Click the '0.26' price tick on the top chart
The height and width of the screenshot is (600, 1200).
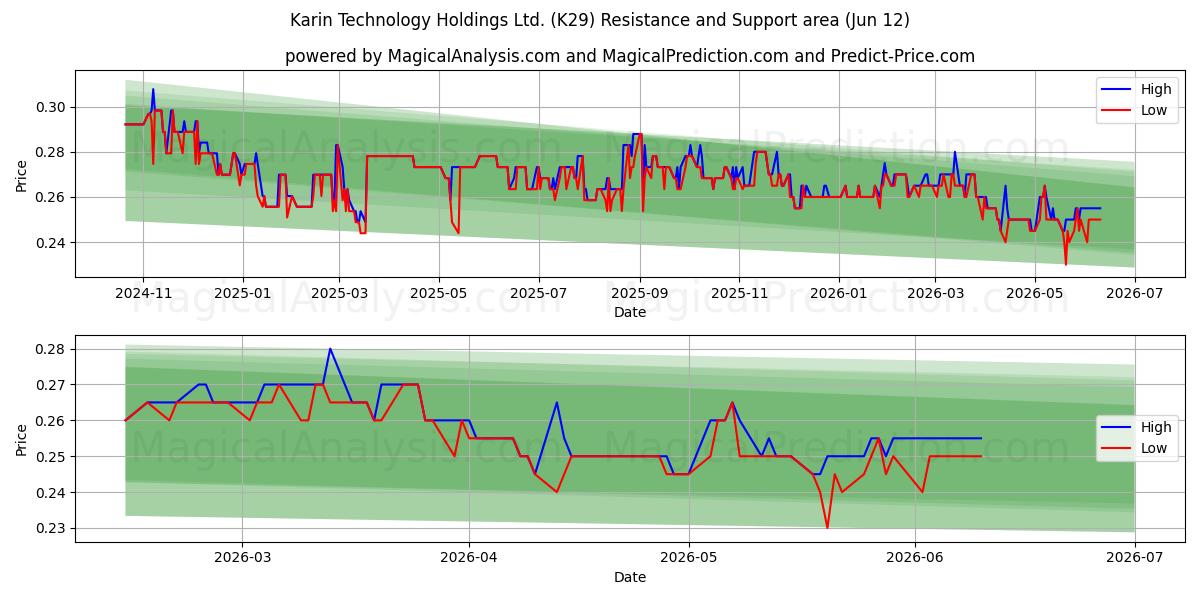(x=51, y=197)
